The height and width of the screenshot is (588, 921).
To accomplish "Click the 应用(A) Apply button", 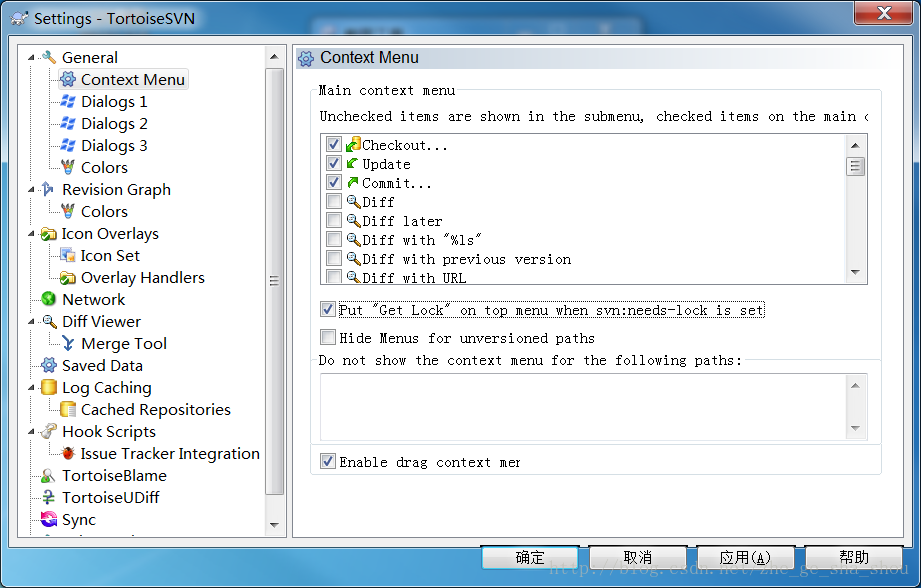I will pyautogui.click(x=745, y=557).
